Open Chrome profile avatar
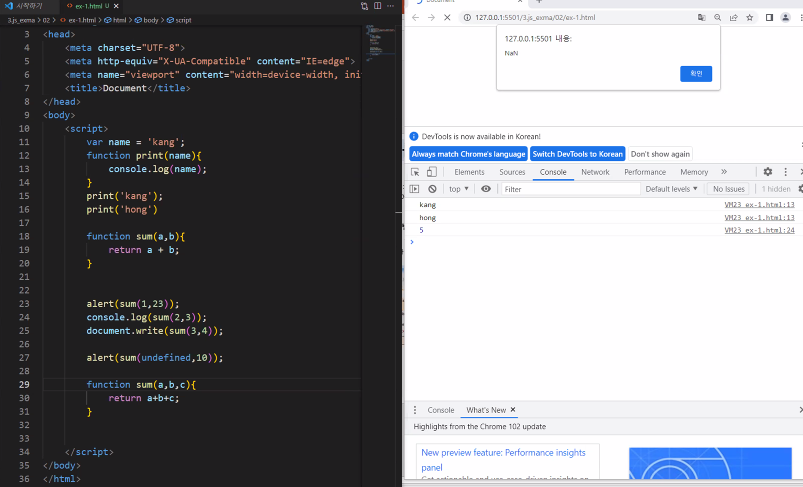This screenshot has width=803, height=487. (785, 17)
